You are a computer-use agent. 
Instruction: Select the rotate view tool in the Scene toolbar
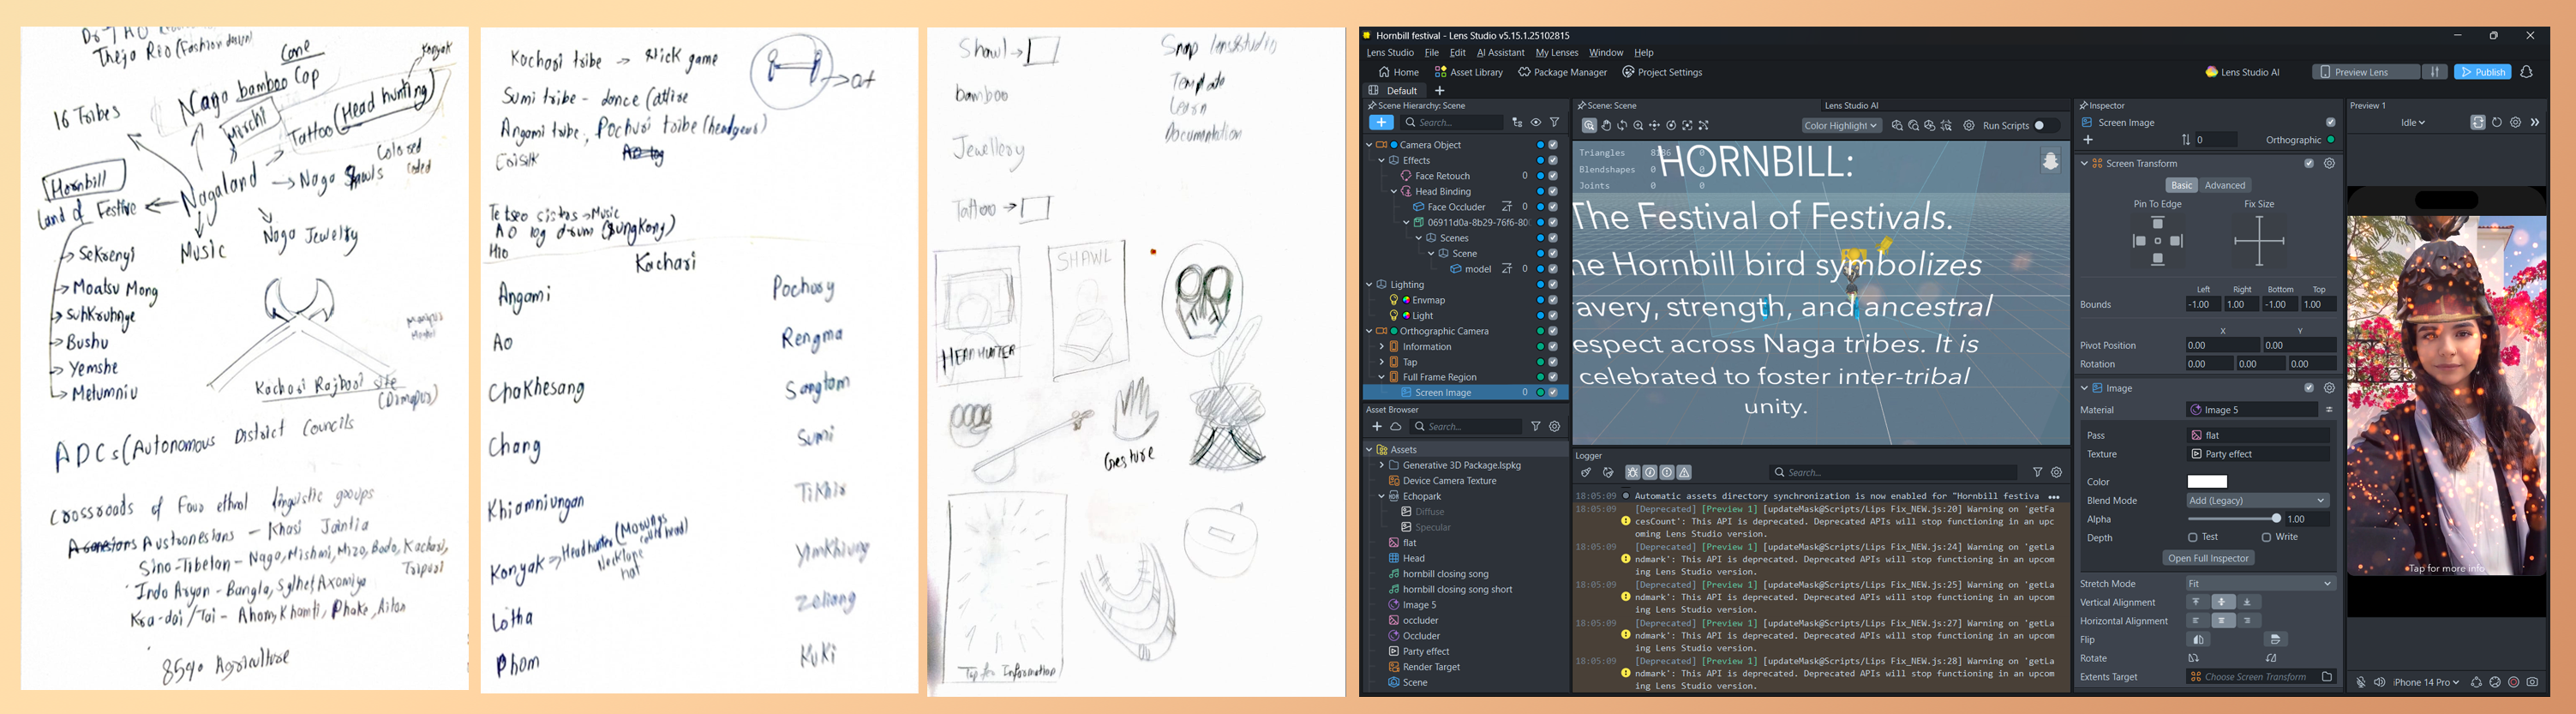1622,126
